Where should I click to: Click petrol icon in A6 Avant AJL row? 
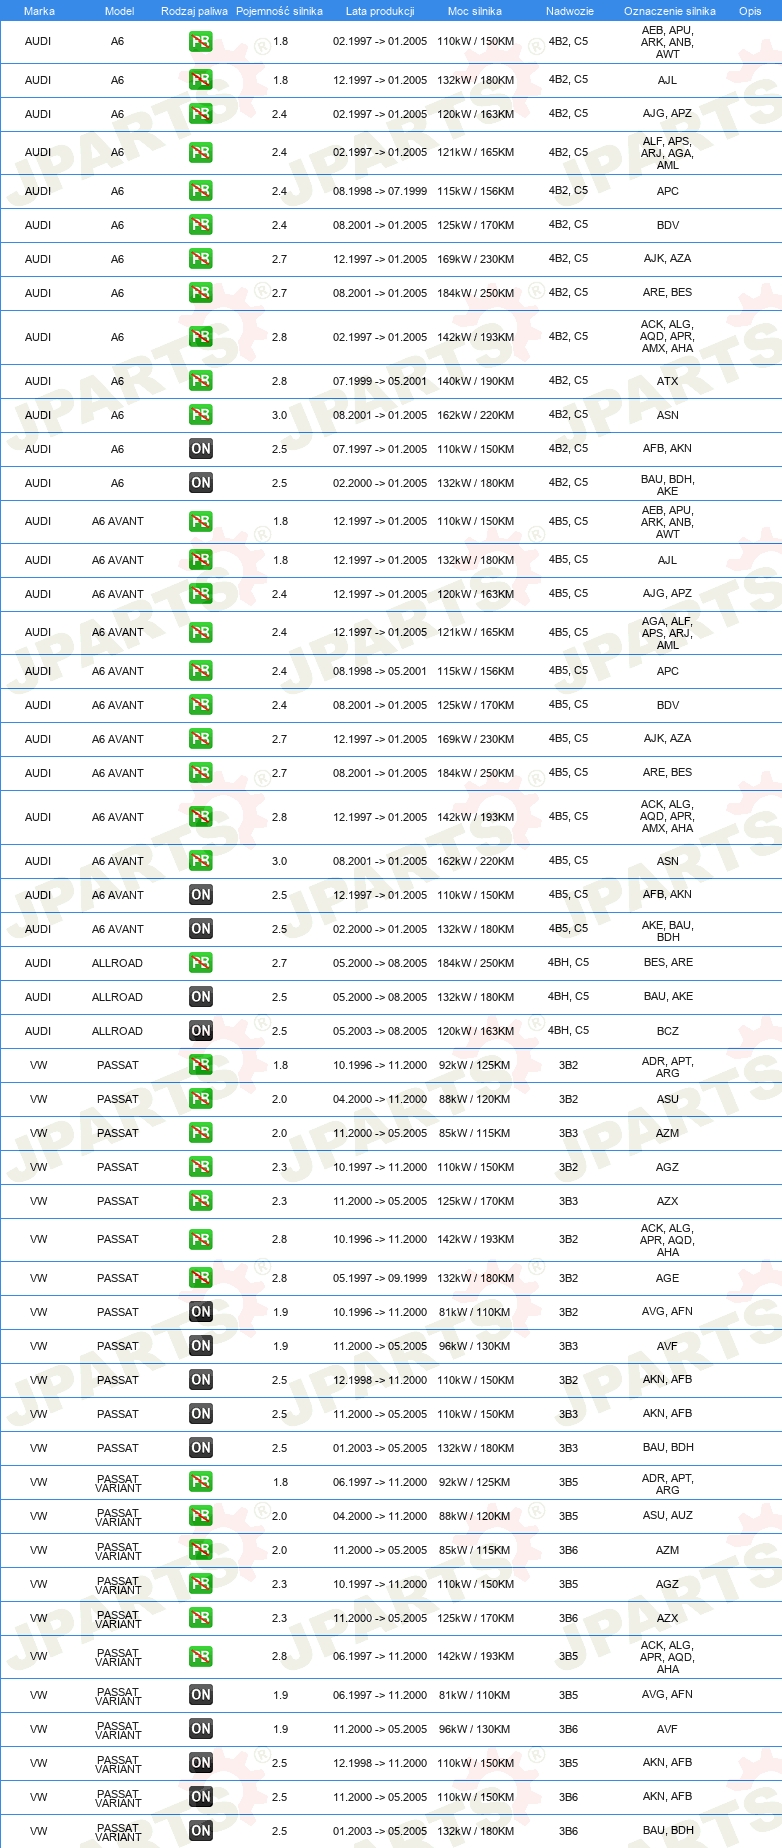pos(201,560)
